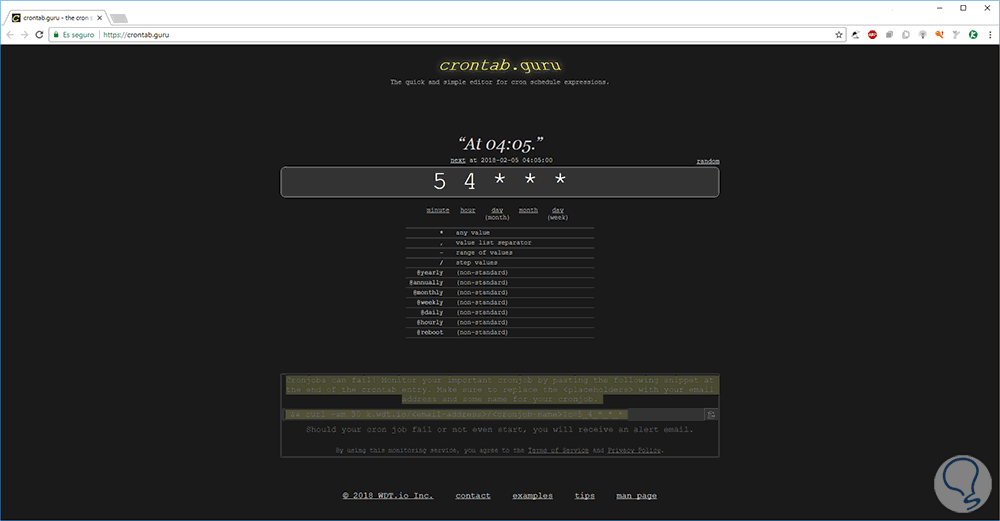Click the orange key extension icon
This screenshot has width=1000, height=521.
click(939, 34)
